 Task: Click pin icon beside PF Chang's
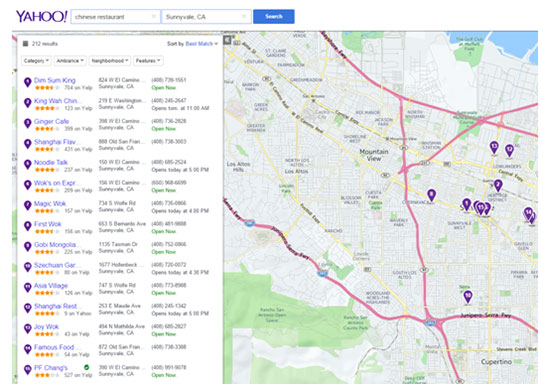click(28, 370)
